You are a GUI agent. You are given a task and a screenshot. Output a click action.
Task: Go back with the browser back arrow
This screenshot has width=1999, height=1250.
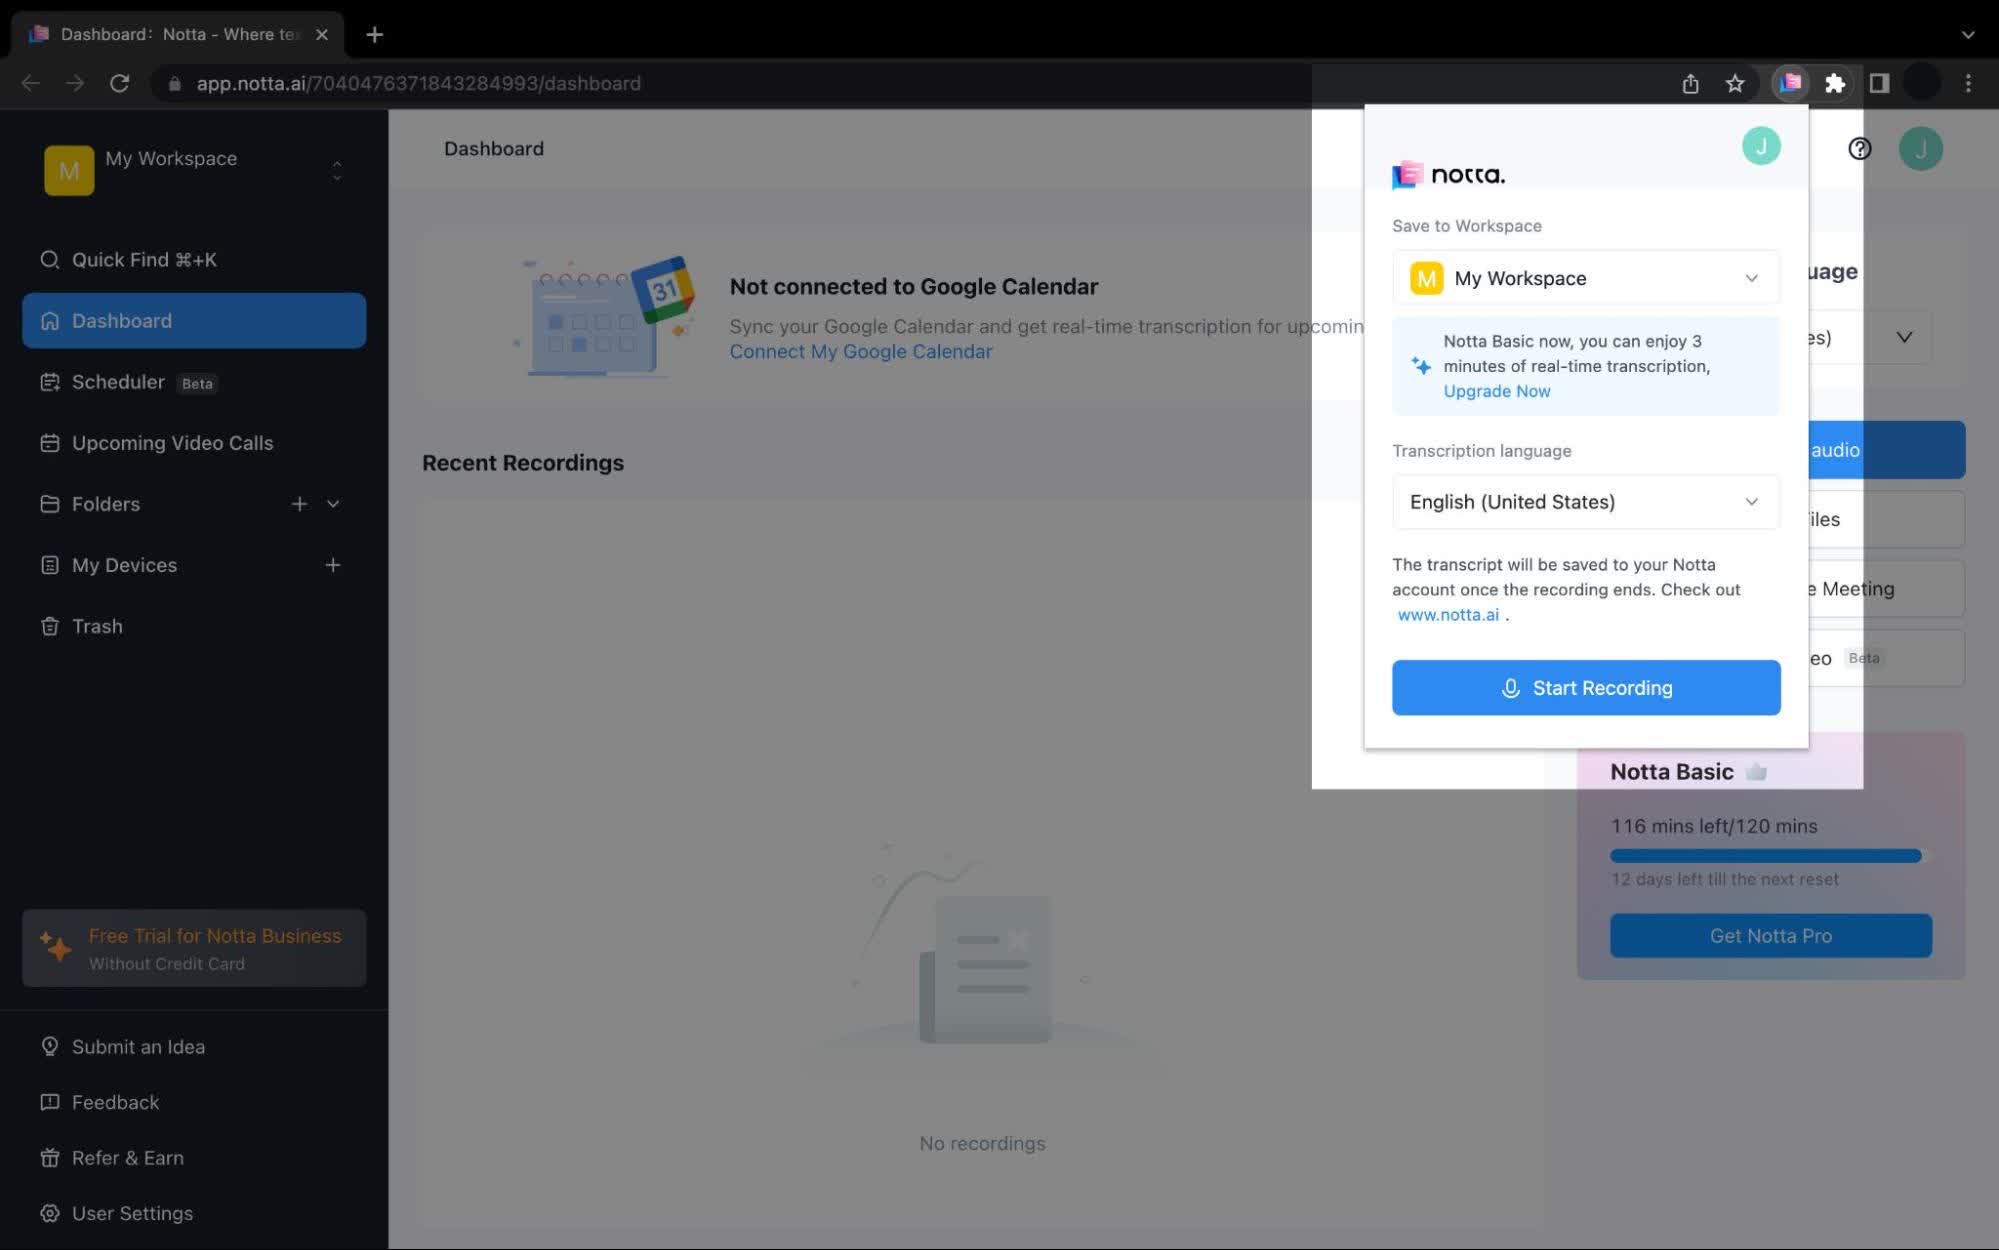point(31,83)
